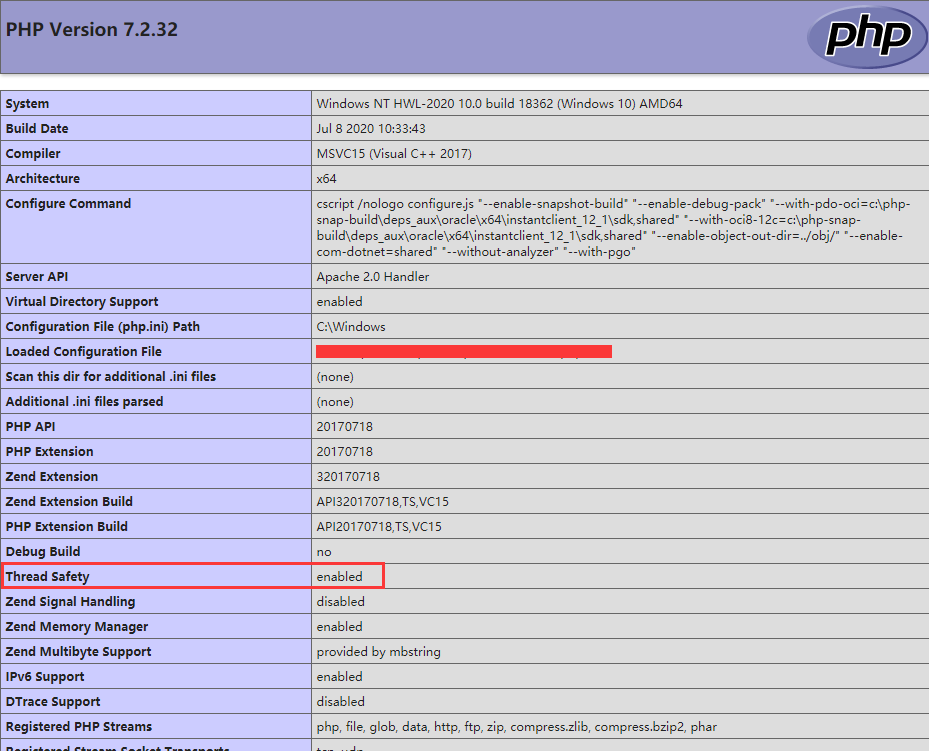This screenshot has width=929, height=751.
Task: Click the Debug Build 'no' value
Action: [323, 552]
